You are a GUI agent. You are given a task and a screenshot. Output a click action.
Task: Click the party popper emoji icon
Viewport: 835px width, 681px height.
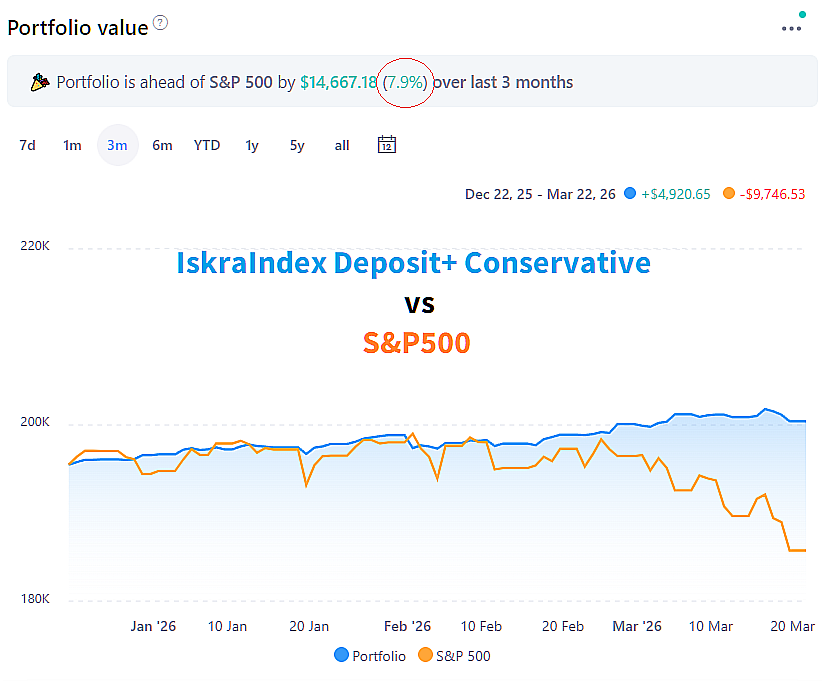click(x=40, y=82)
